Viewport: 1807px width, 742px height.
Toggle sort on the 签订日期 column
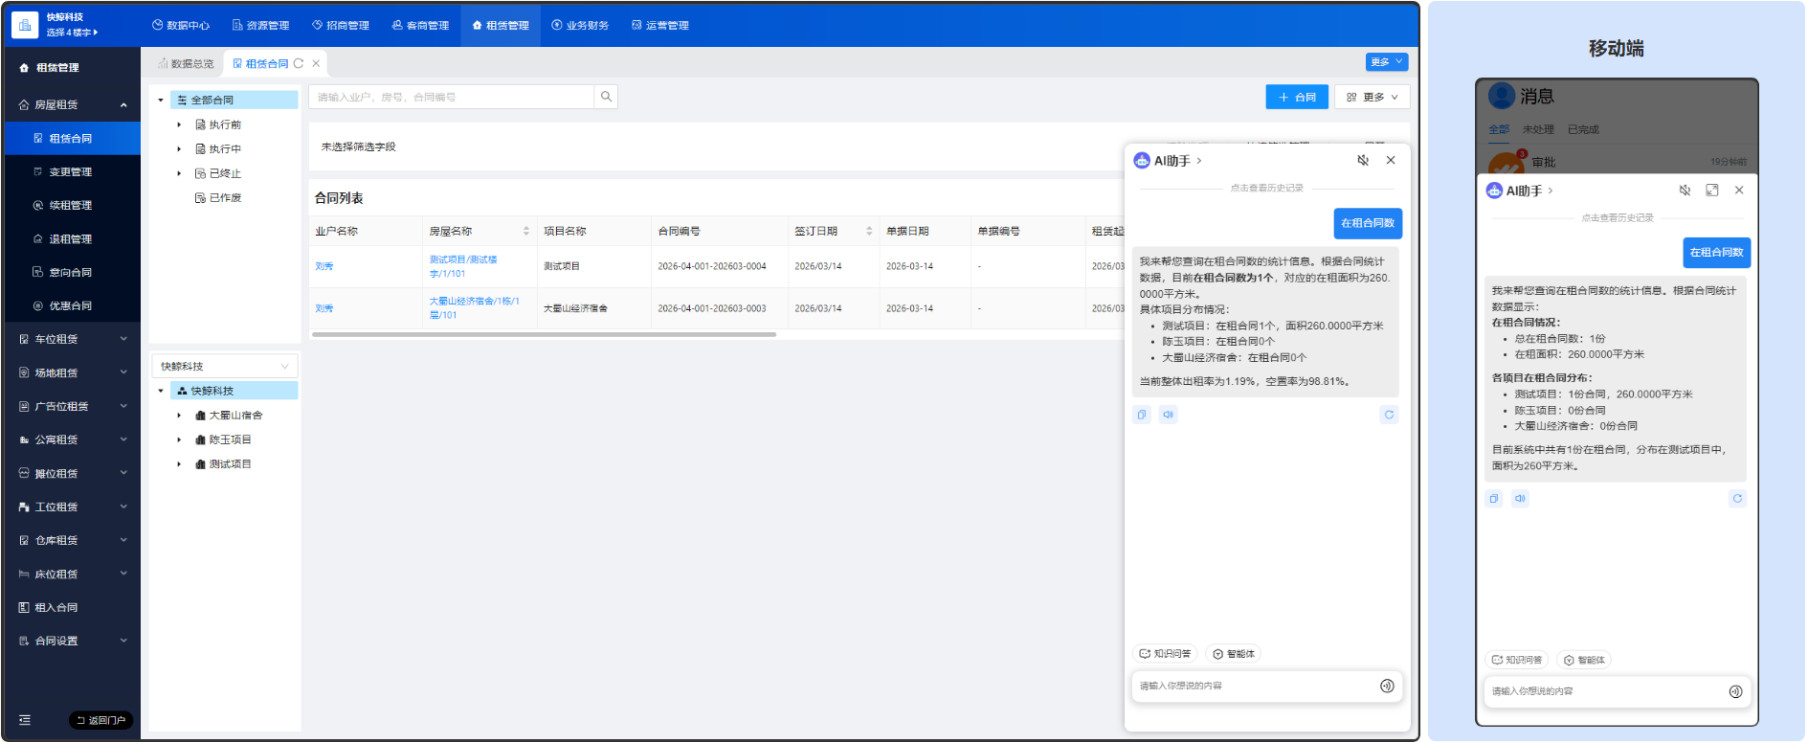pyautogui.click(x=868, y=231)
